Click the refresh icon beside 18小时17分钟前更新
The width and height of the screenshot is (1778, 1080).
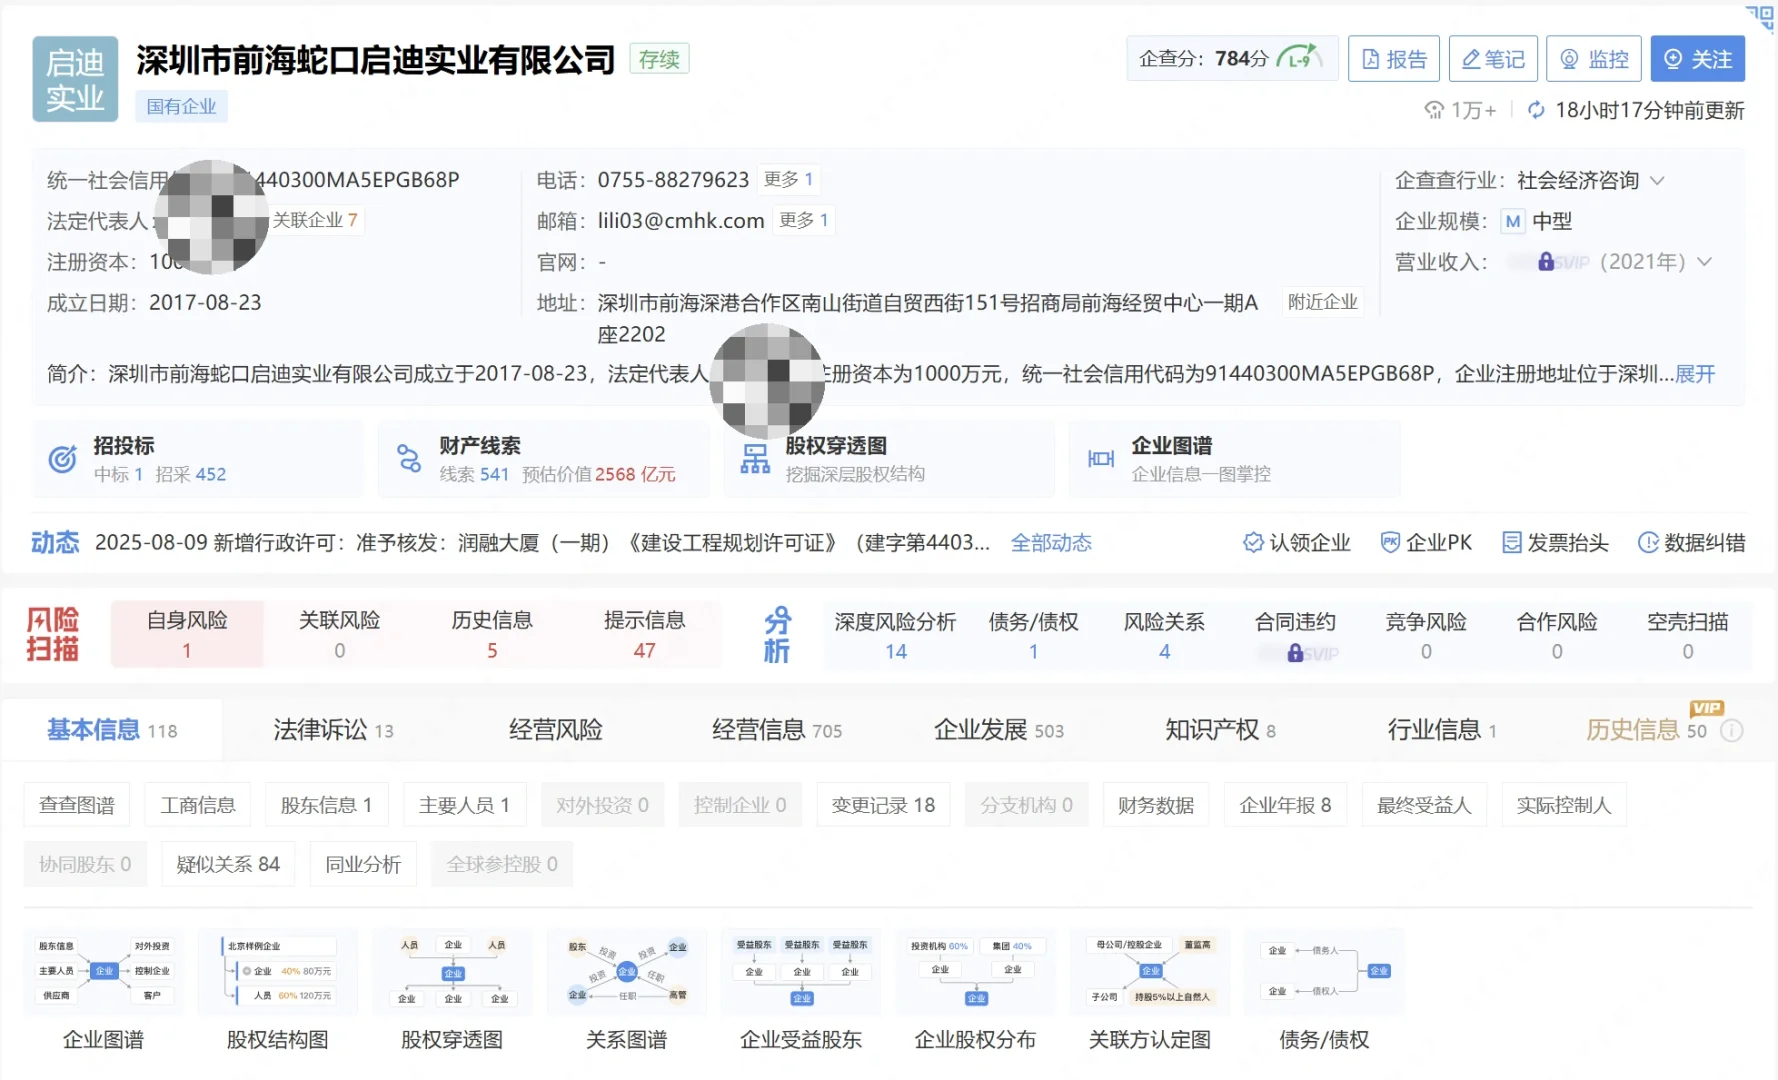tap(1536, 110)
